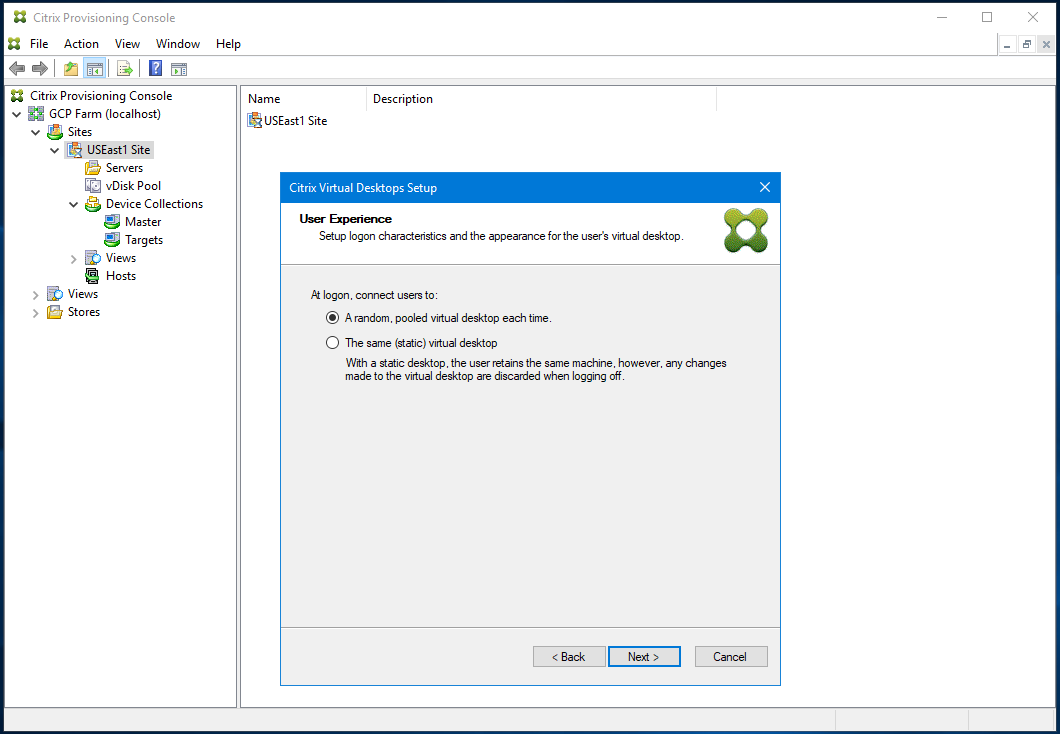This screenshot has height=734, width=1060.
Task: Click the Export List toolbar icon
Action: (x=124, y=68)
